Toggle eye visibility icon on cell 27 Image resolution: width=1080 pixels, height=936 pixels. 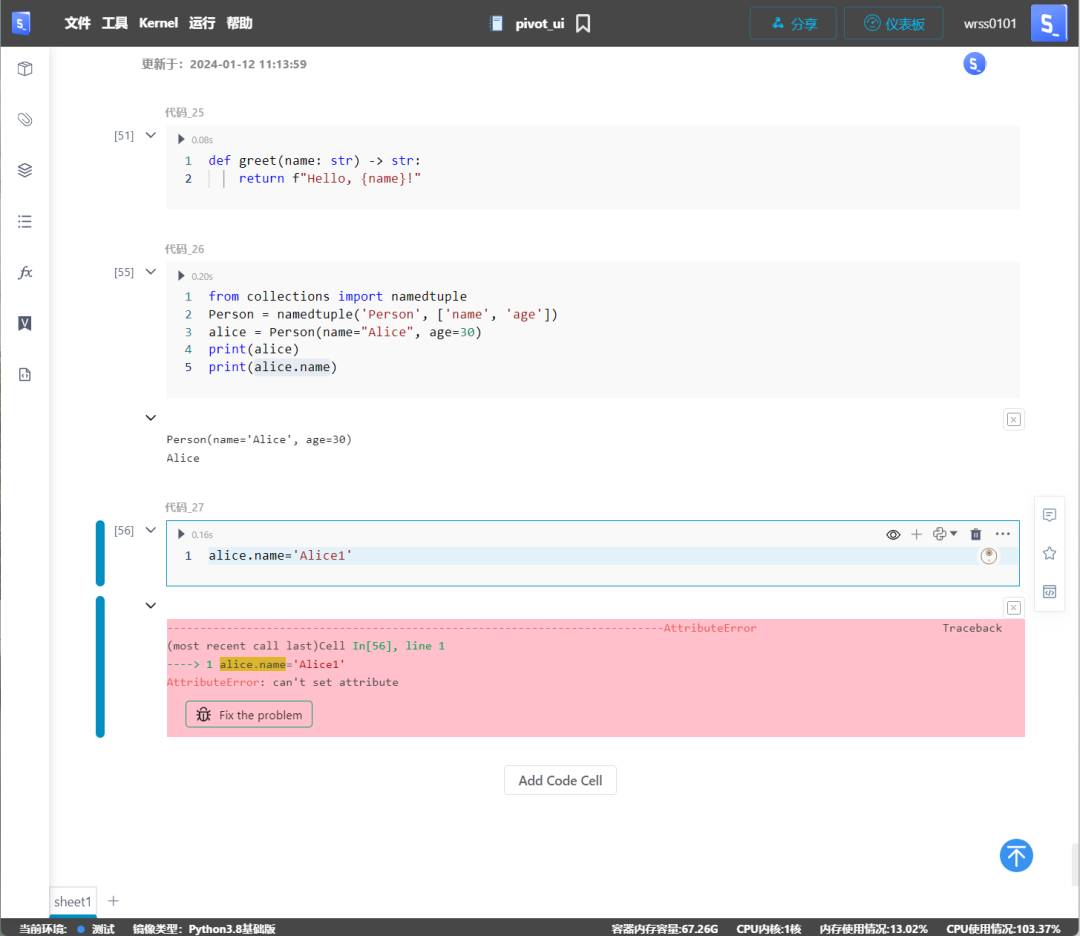[893, 534]
